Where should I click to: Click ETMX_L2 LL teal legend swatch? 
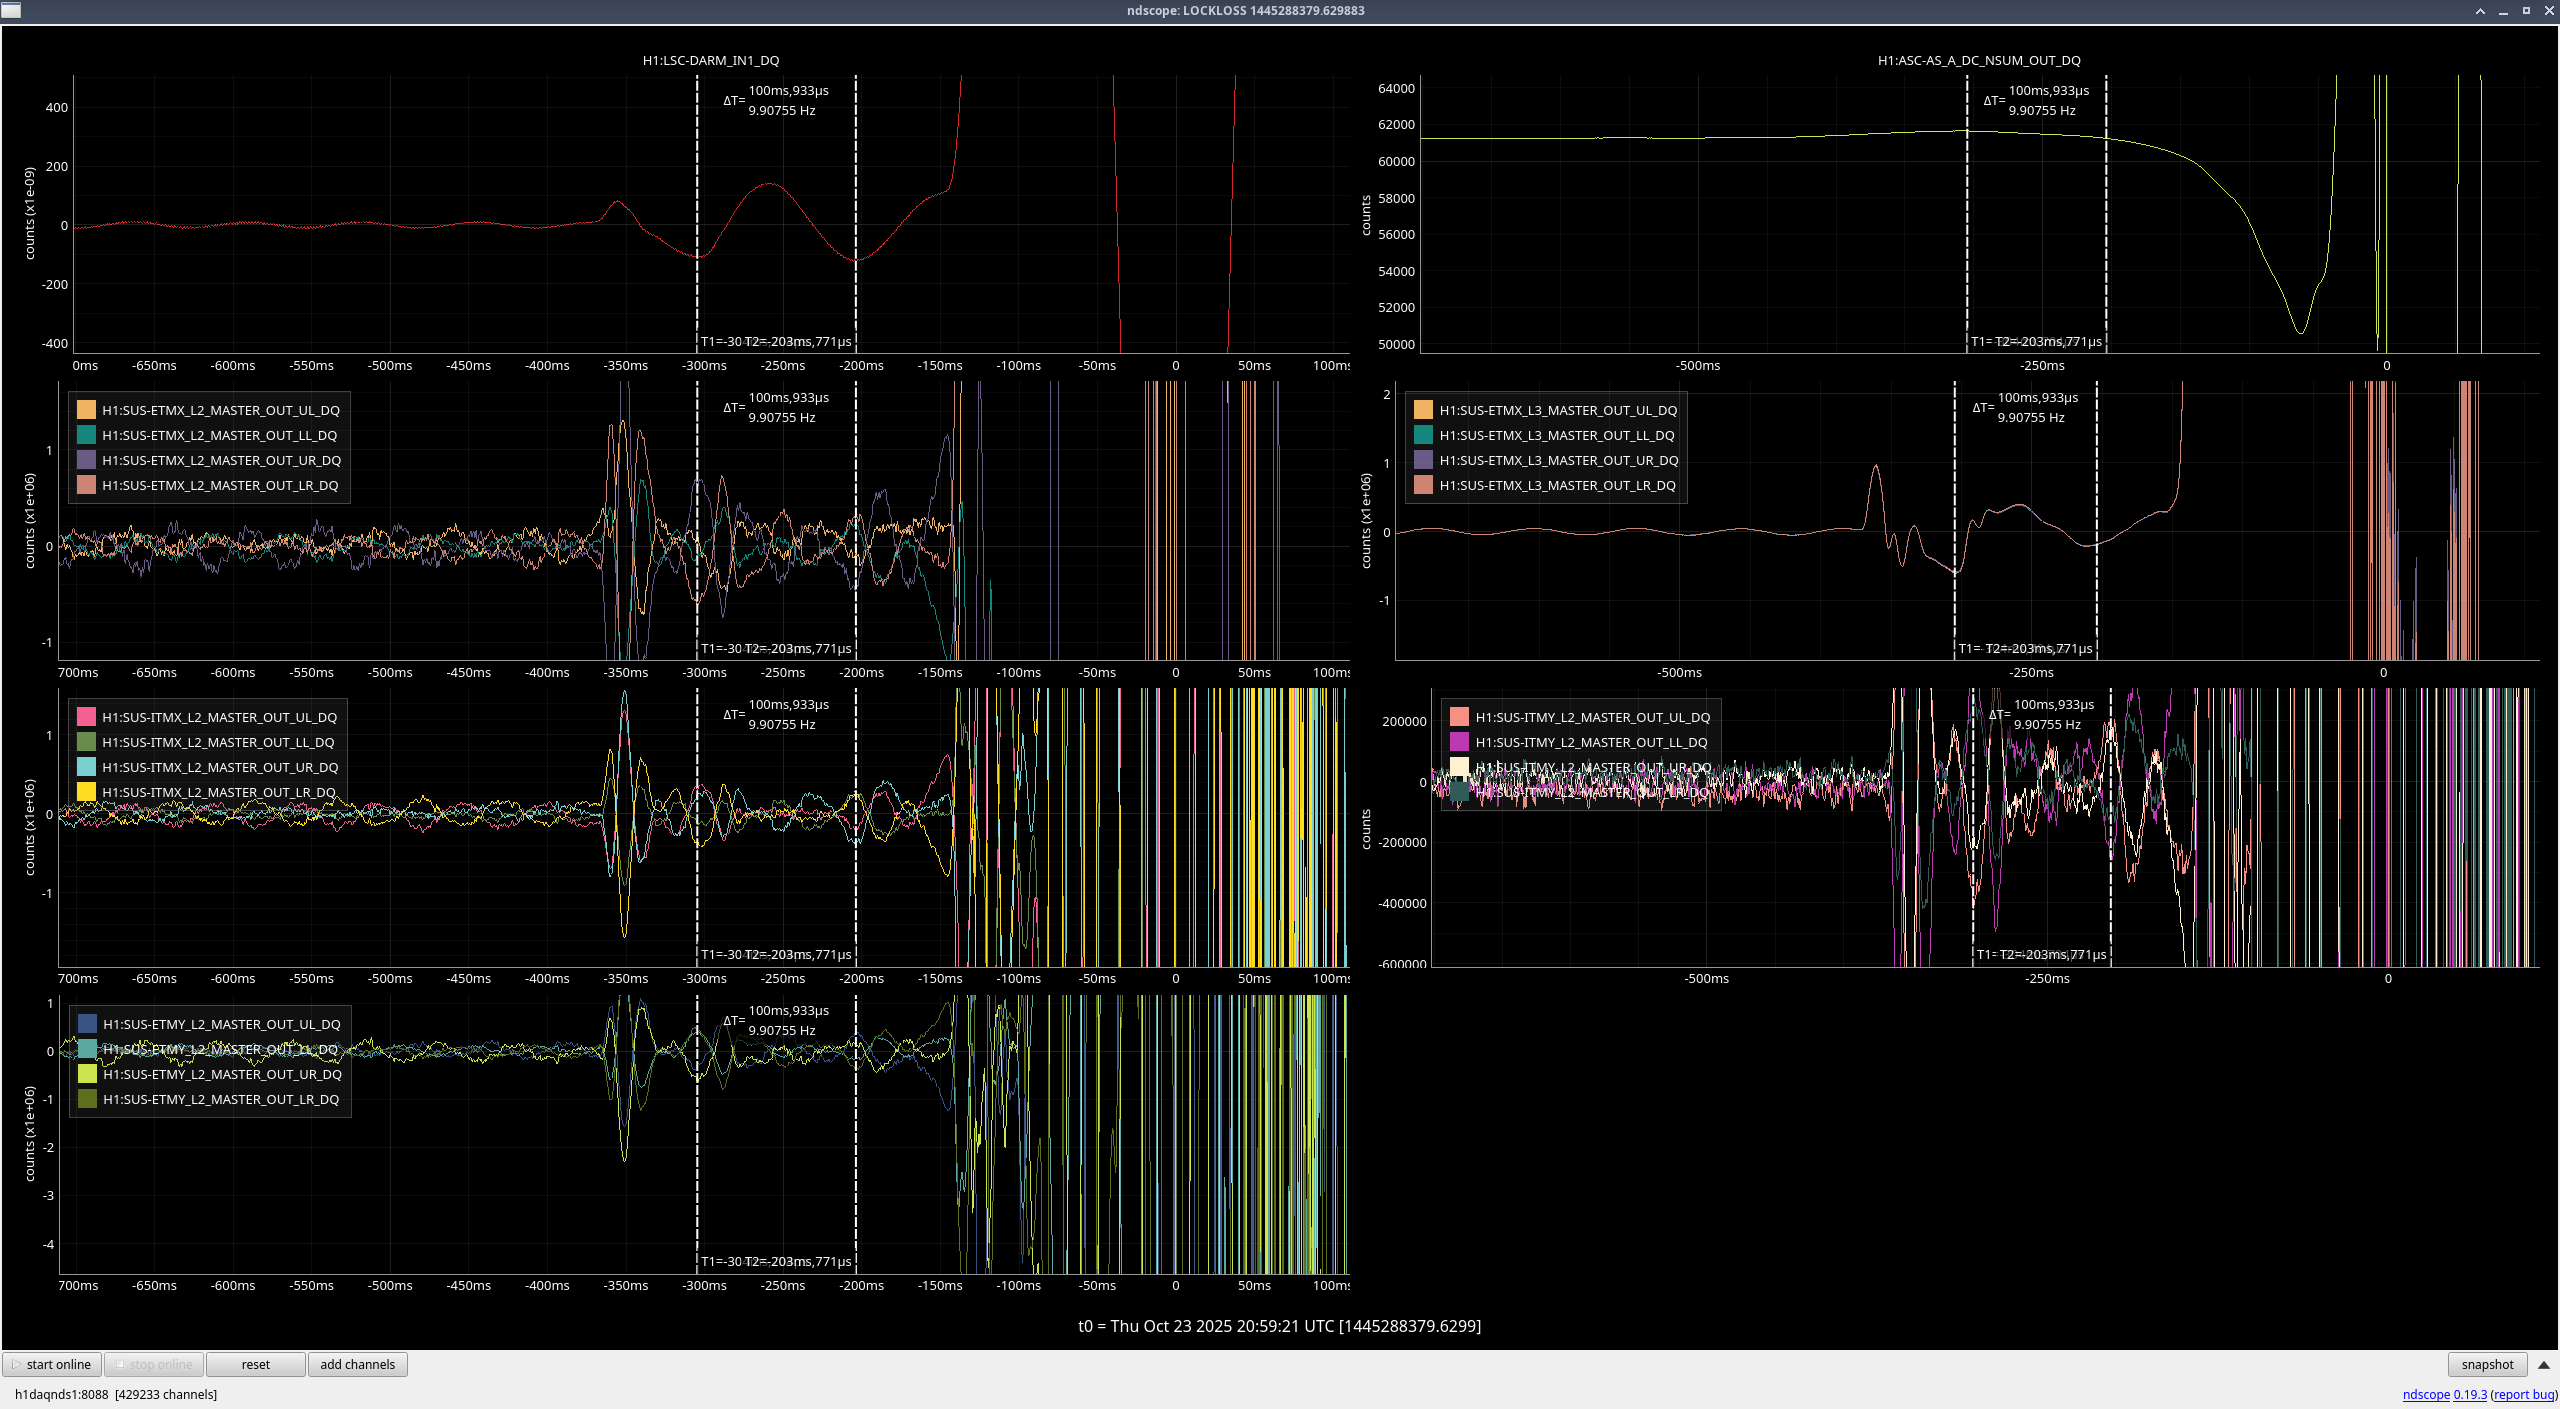coord(86,435)
